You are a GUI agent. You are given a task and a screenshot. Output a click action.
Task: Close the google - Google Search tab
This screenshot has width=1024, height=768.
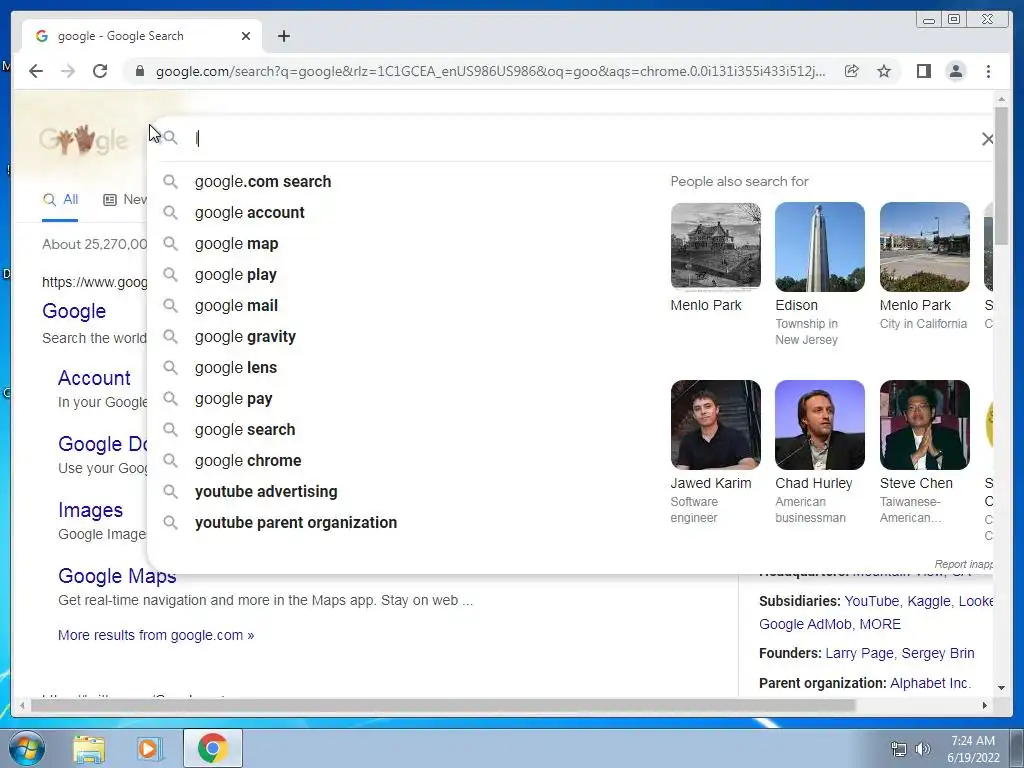pos(246,36)
